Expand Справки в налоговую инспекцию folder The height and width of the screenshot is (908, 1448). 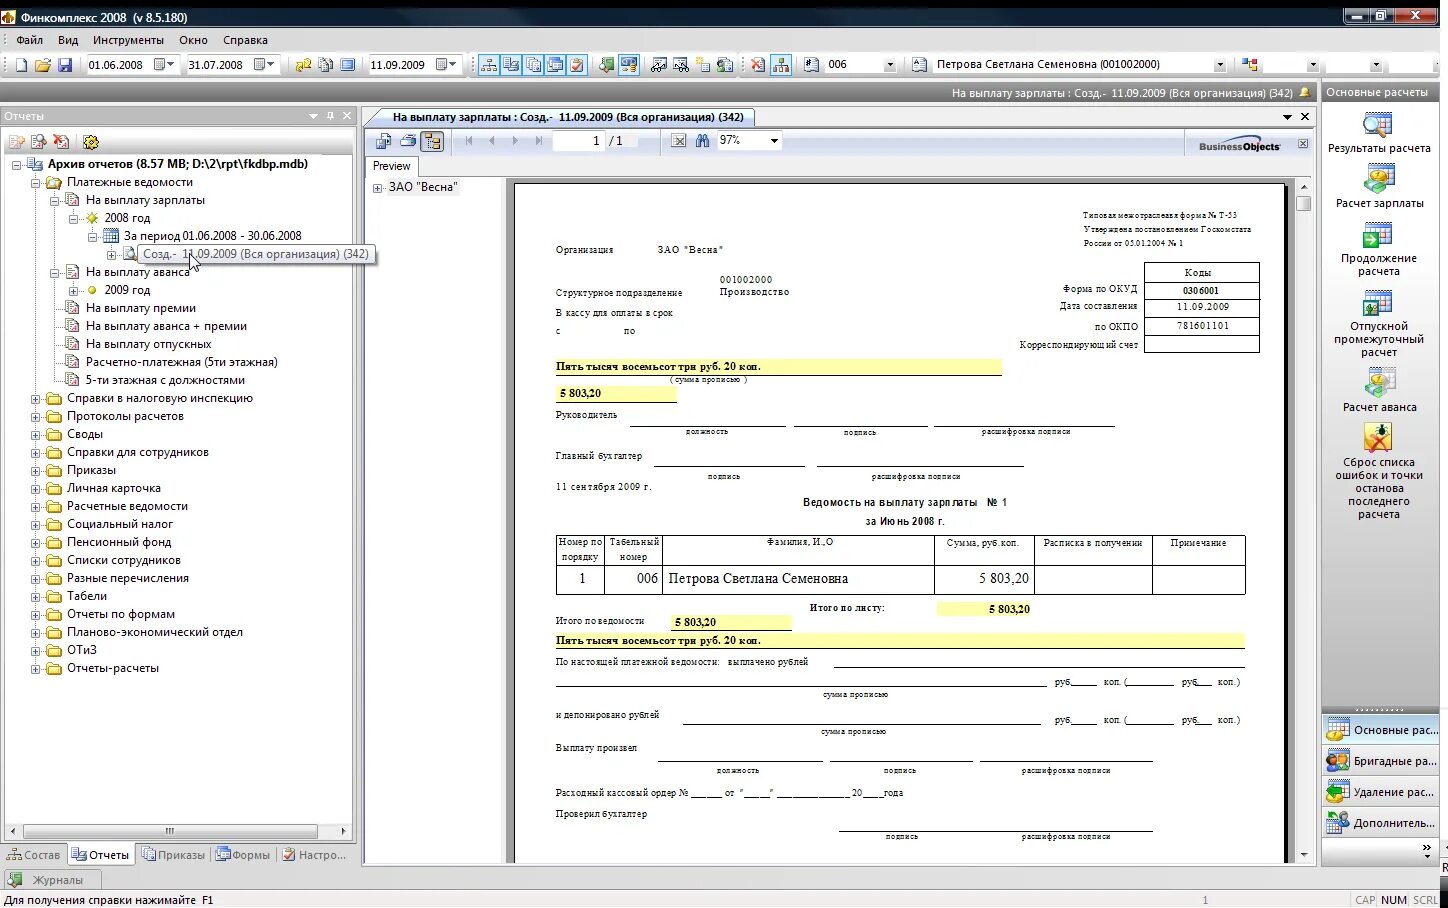[35, 399]
